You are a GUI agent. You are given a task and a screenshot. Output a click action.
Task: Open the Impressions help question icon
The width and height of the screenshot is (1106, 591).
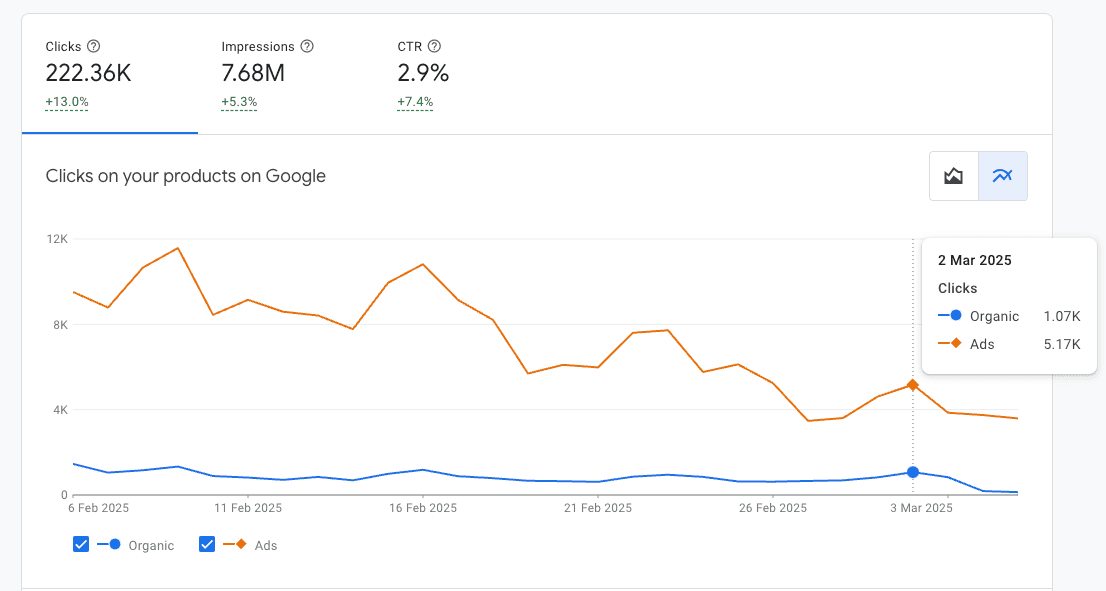pyautogui.click(x=307, y=47)
